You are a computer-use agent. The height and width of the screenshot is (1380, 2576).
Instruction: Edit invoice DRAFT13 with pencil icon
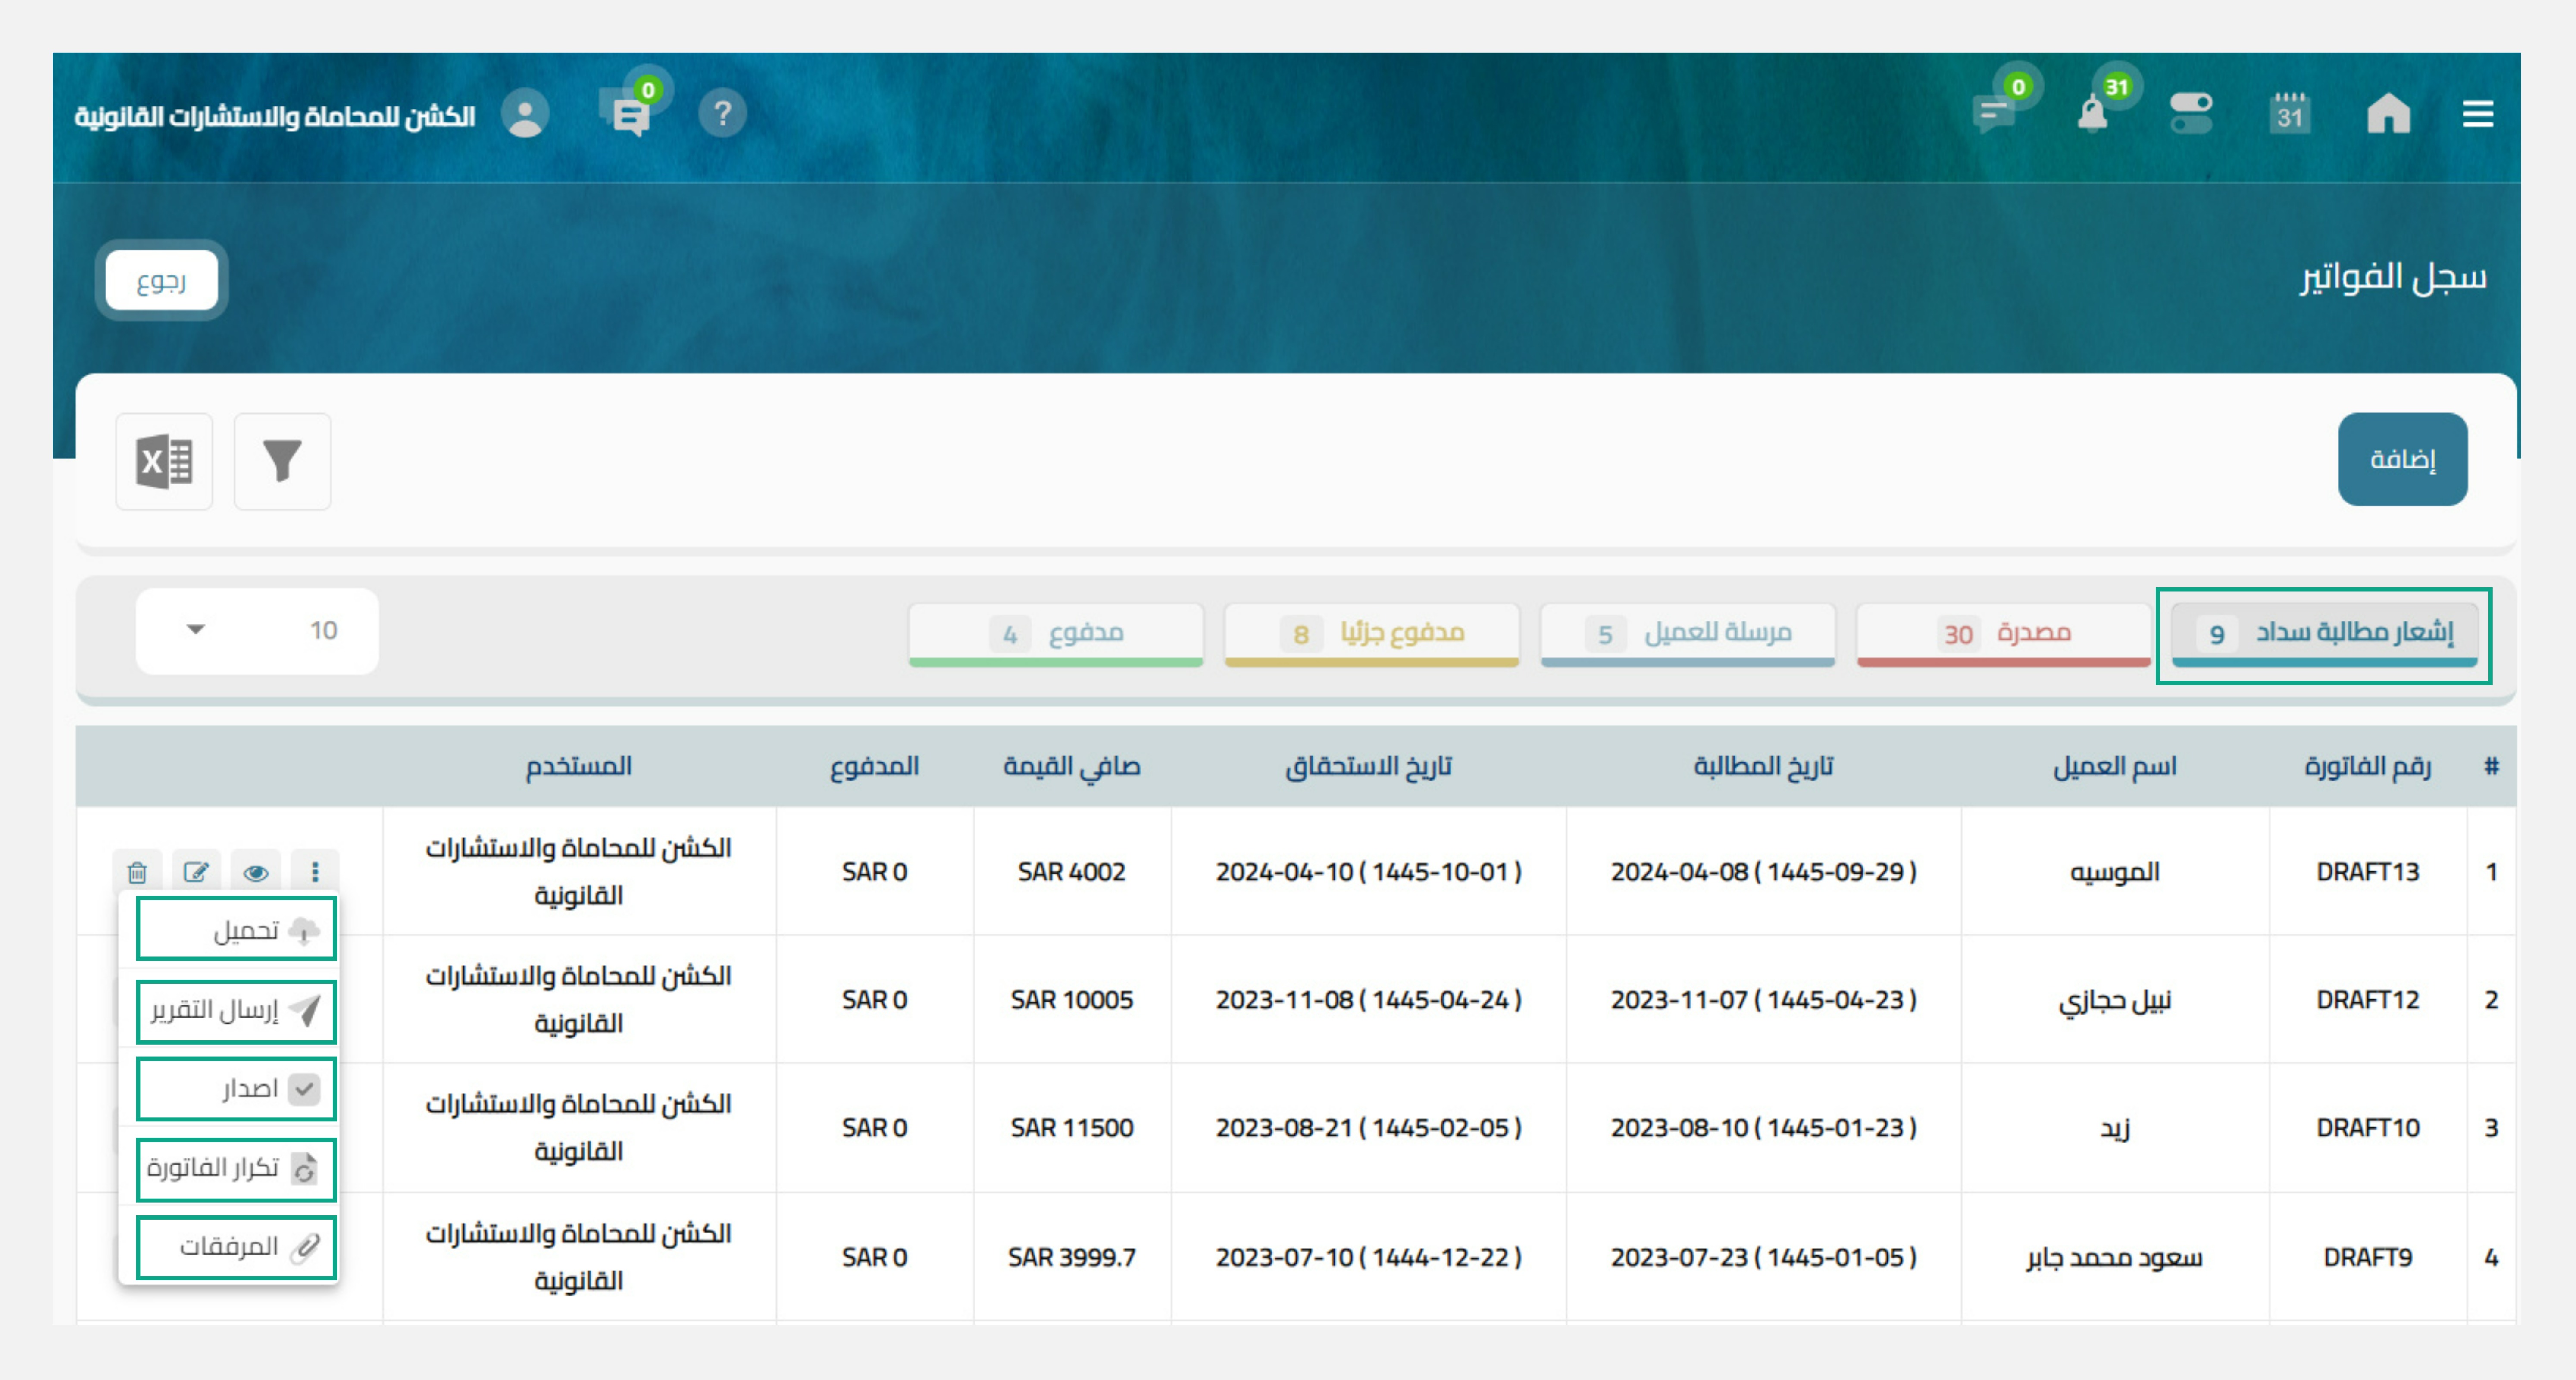[x=196, y=872]
